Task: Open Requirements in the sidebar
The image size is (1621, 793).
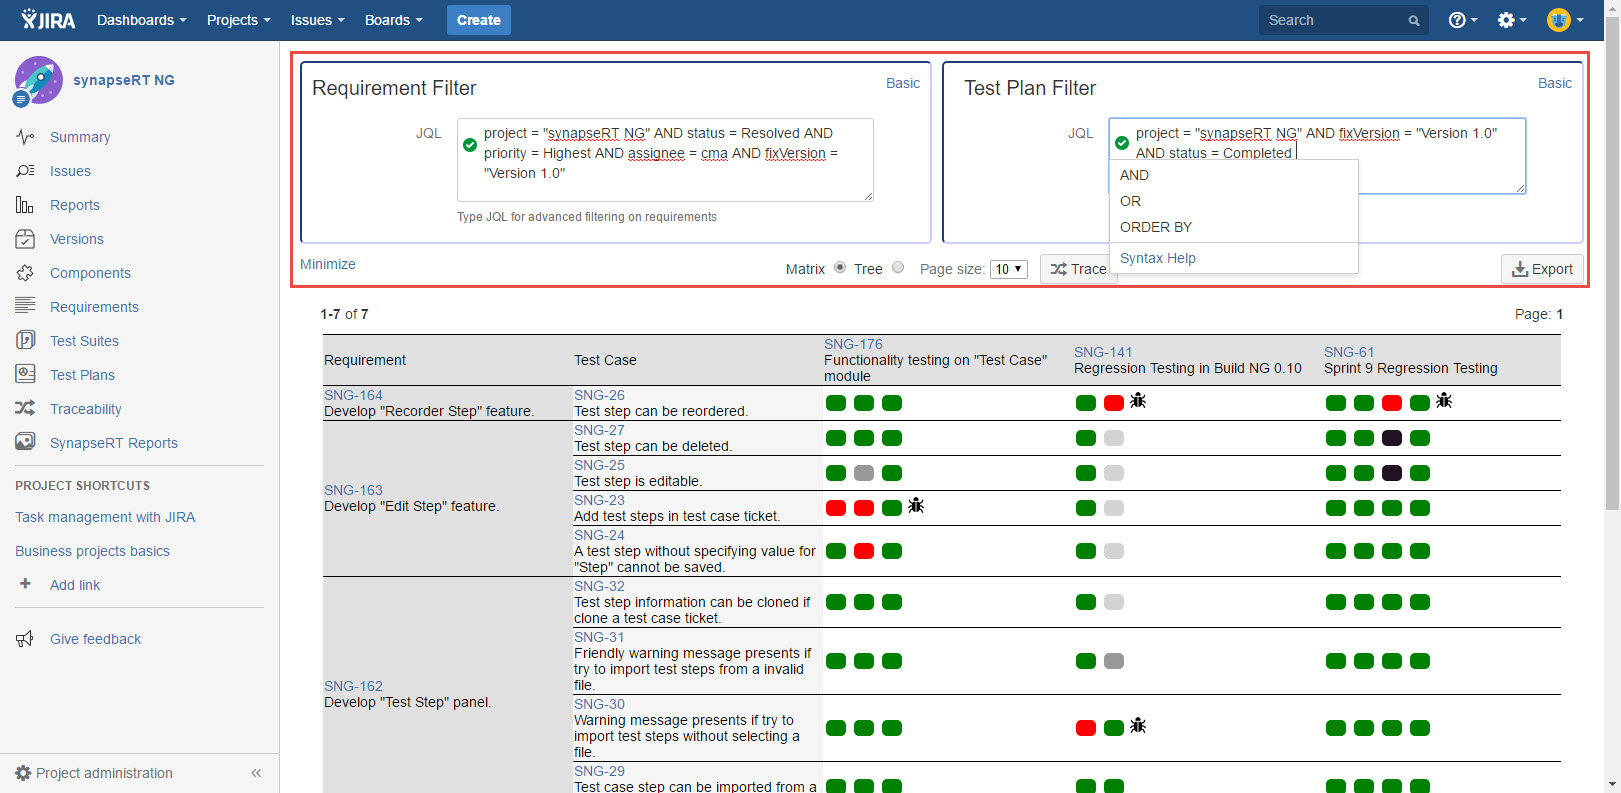Action: (x=94, y=307)
